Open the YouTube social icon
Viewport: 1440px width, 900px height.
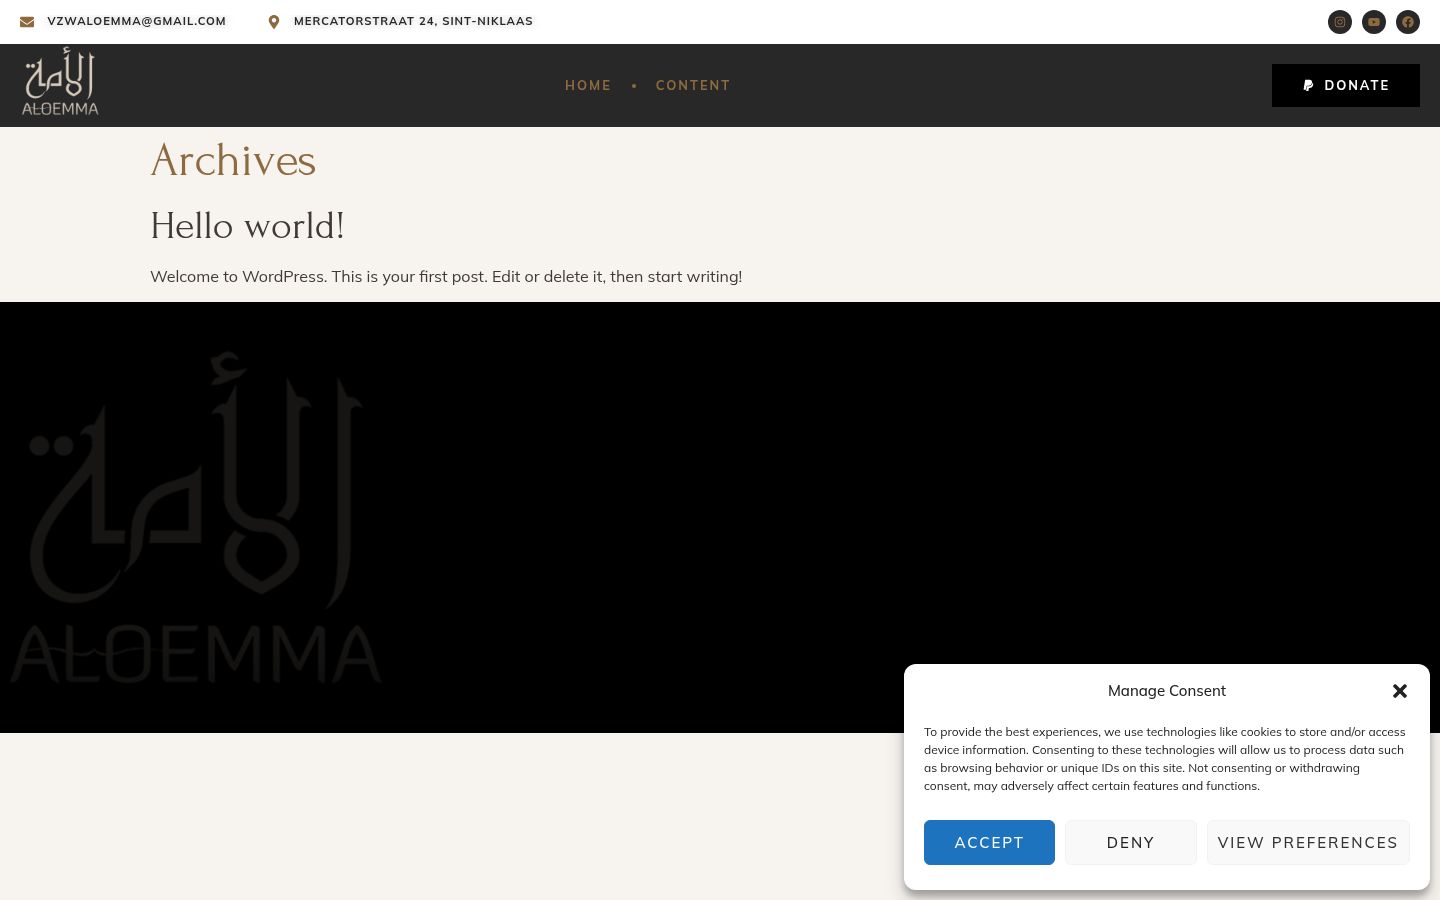[x=1374, y=22]
